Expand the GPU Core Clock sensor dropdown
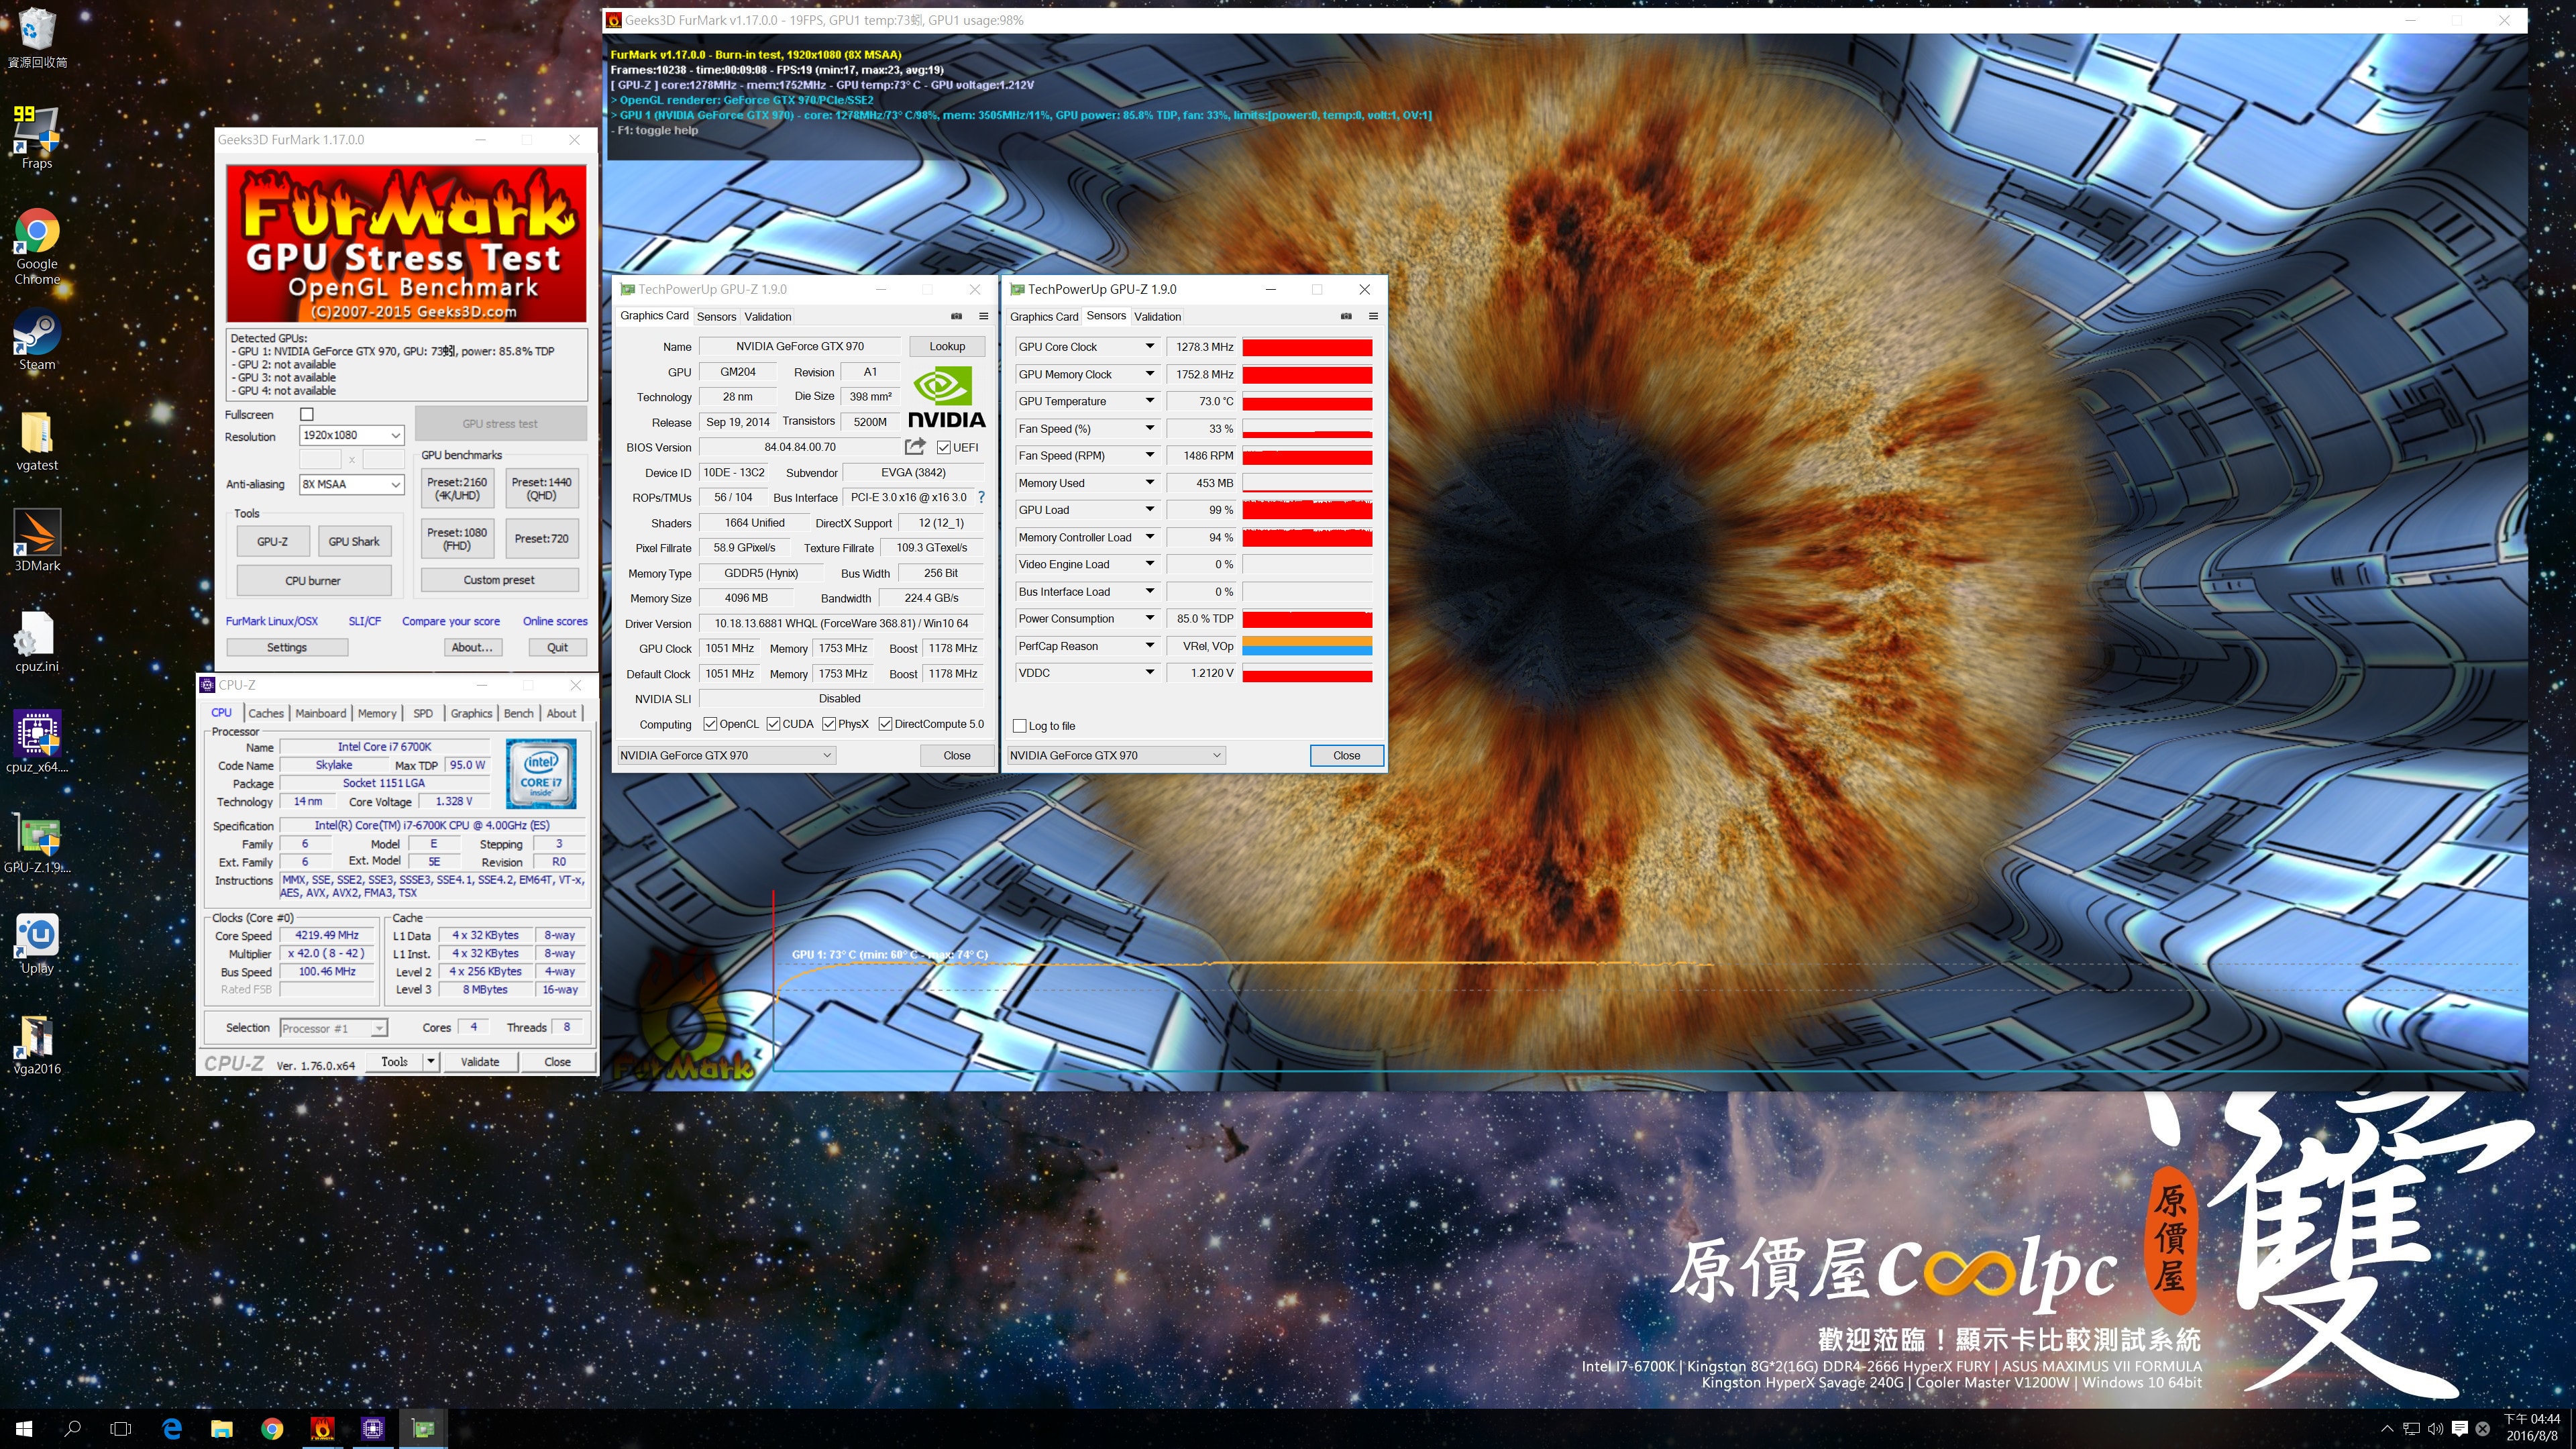Screen dimensions: 2576x1449 (x=1150, y=347)
